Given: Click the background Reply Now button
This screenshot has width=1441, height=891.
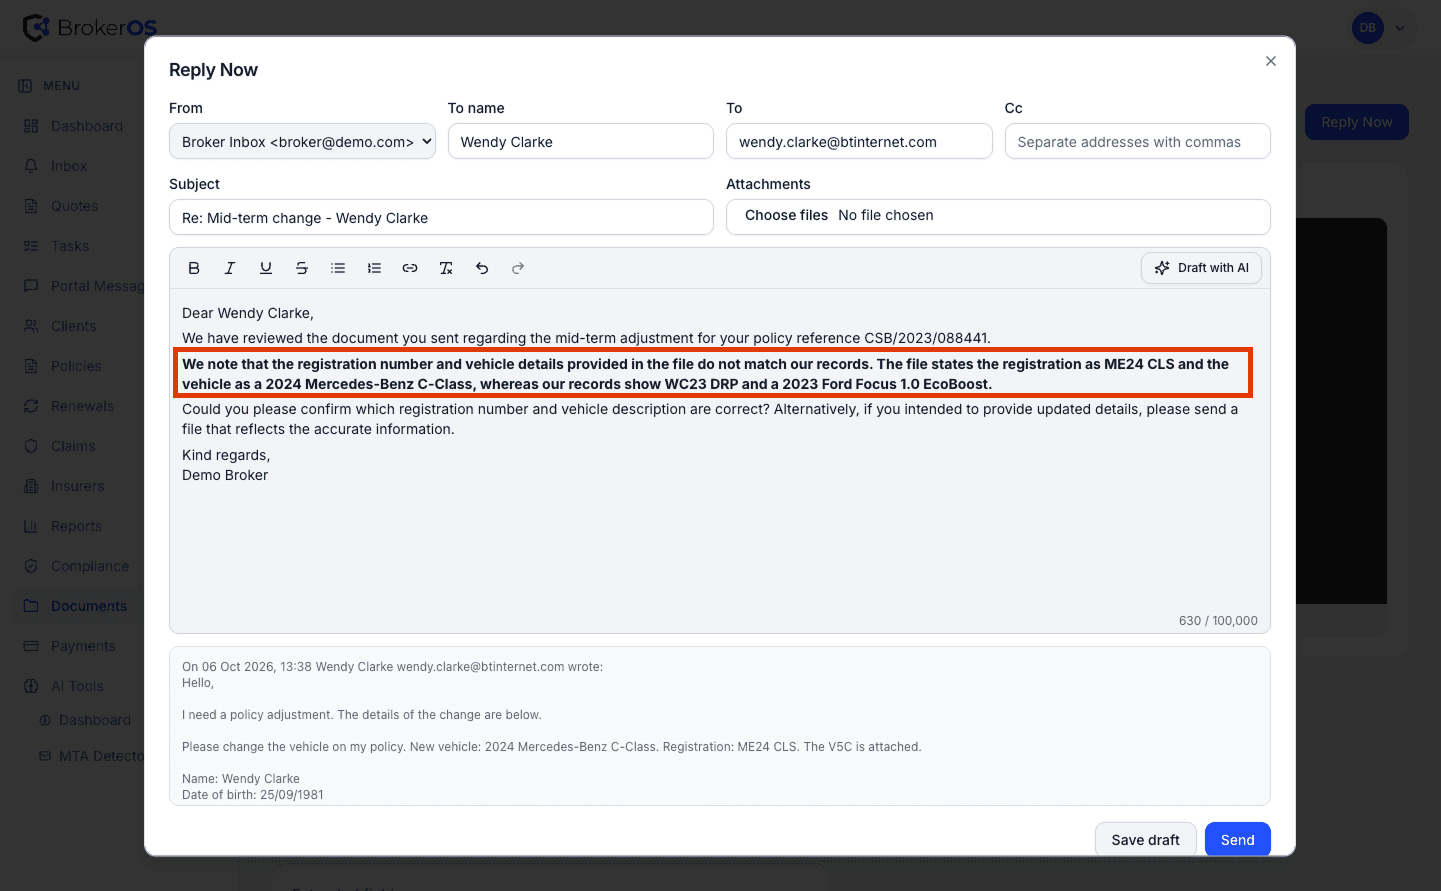Looking at the screenshot, I should pyautogui.click(x=1356, y=122).
